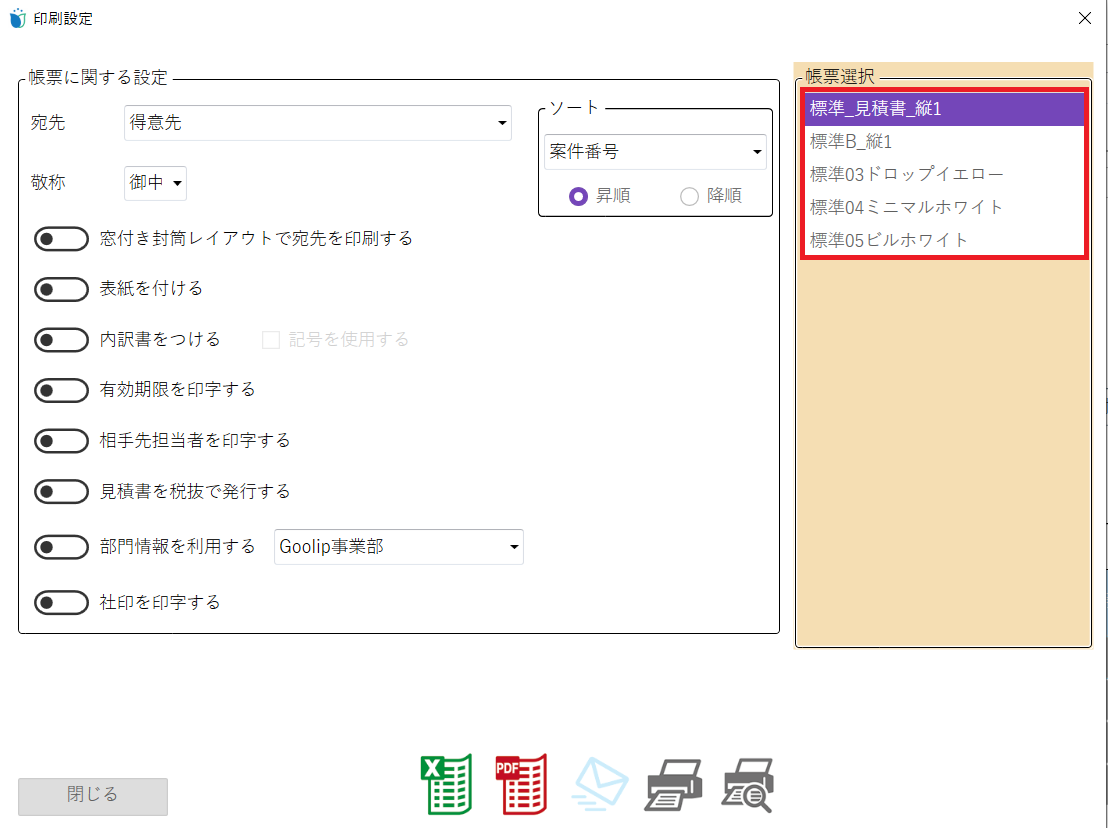Toggle 社印を印字する on
Screen dimensions: 1108x828
pyautogui.click(x=61, y=602)
